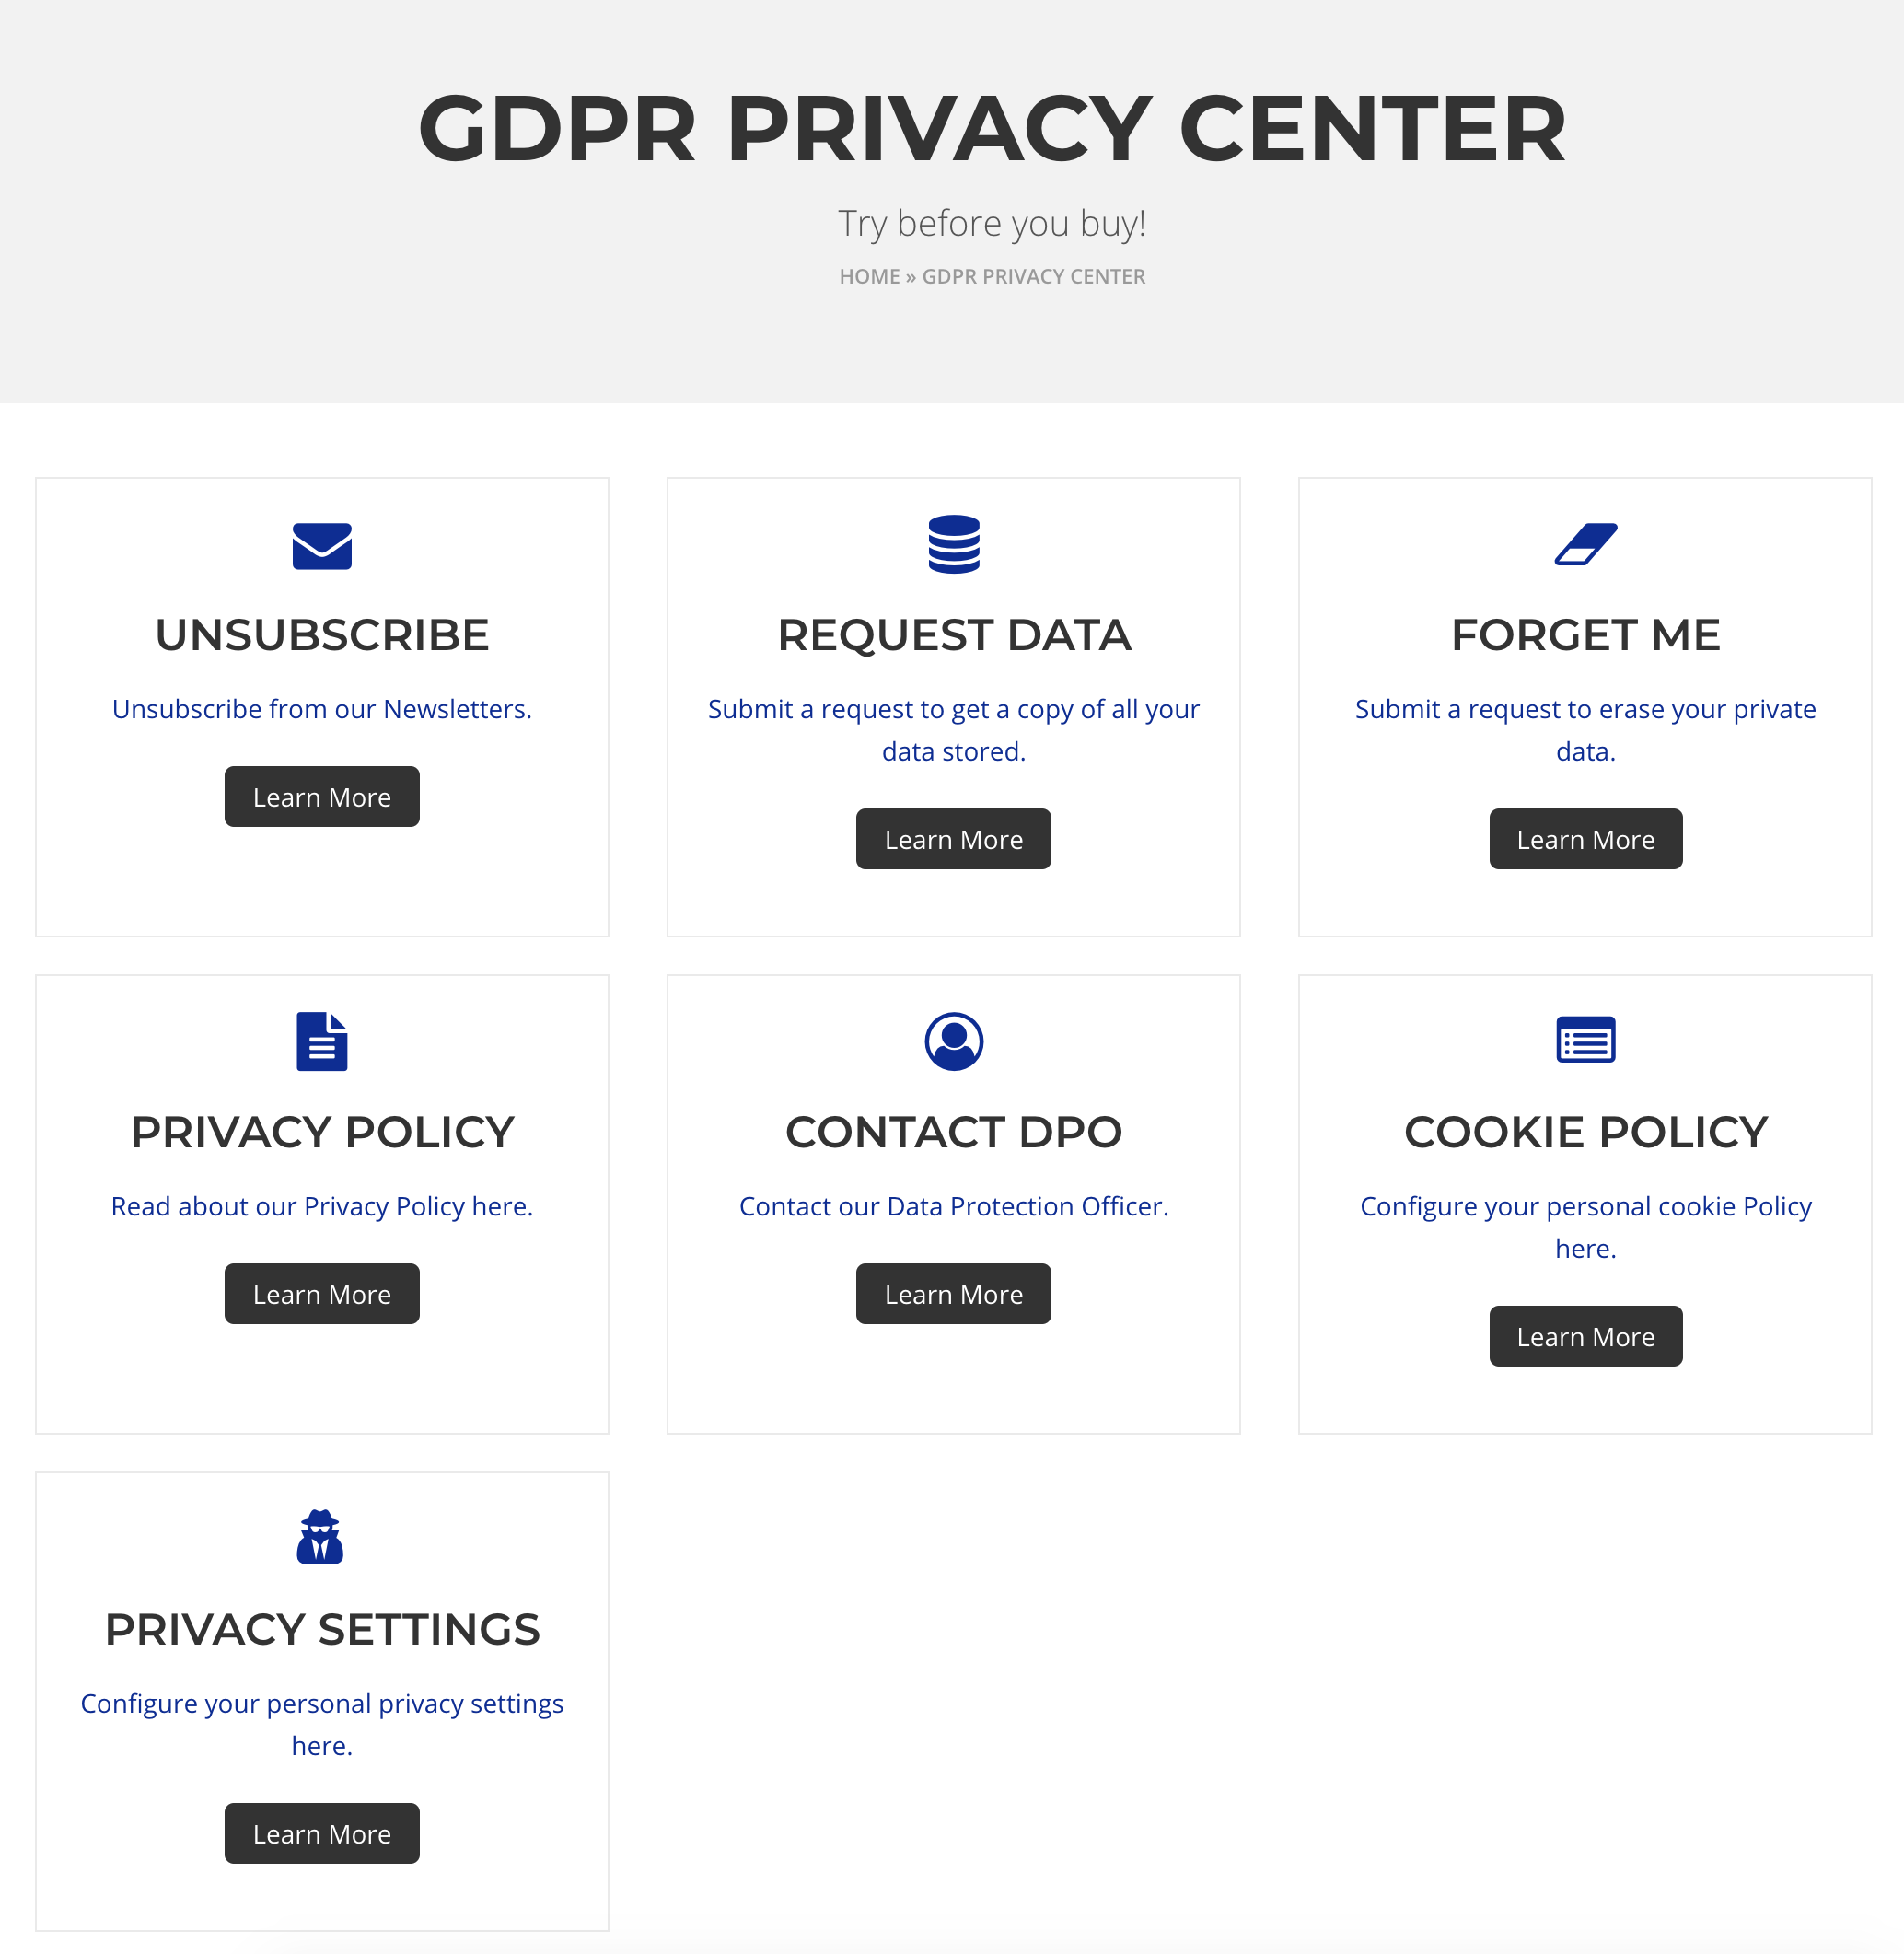
Task: Click the eraser icon above Forget Me
Action: [x=1585, y=544]
